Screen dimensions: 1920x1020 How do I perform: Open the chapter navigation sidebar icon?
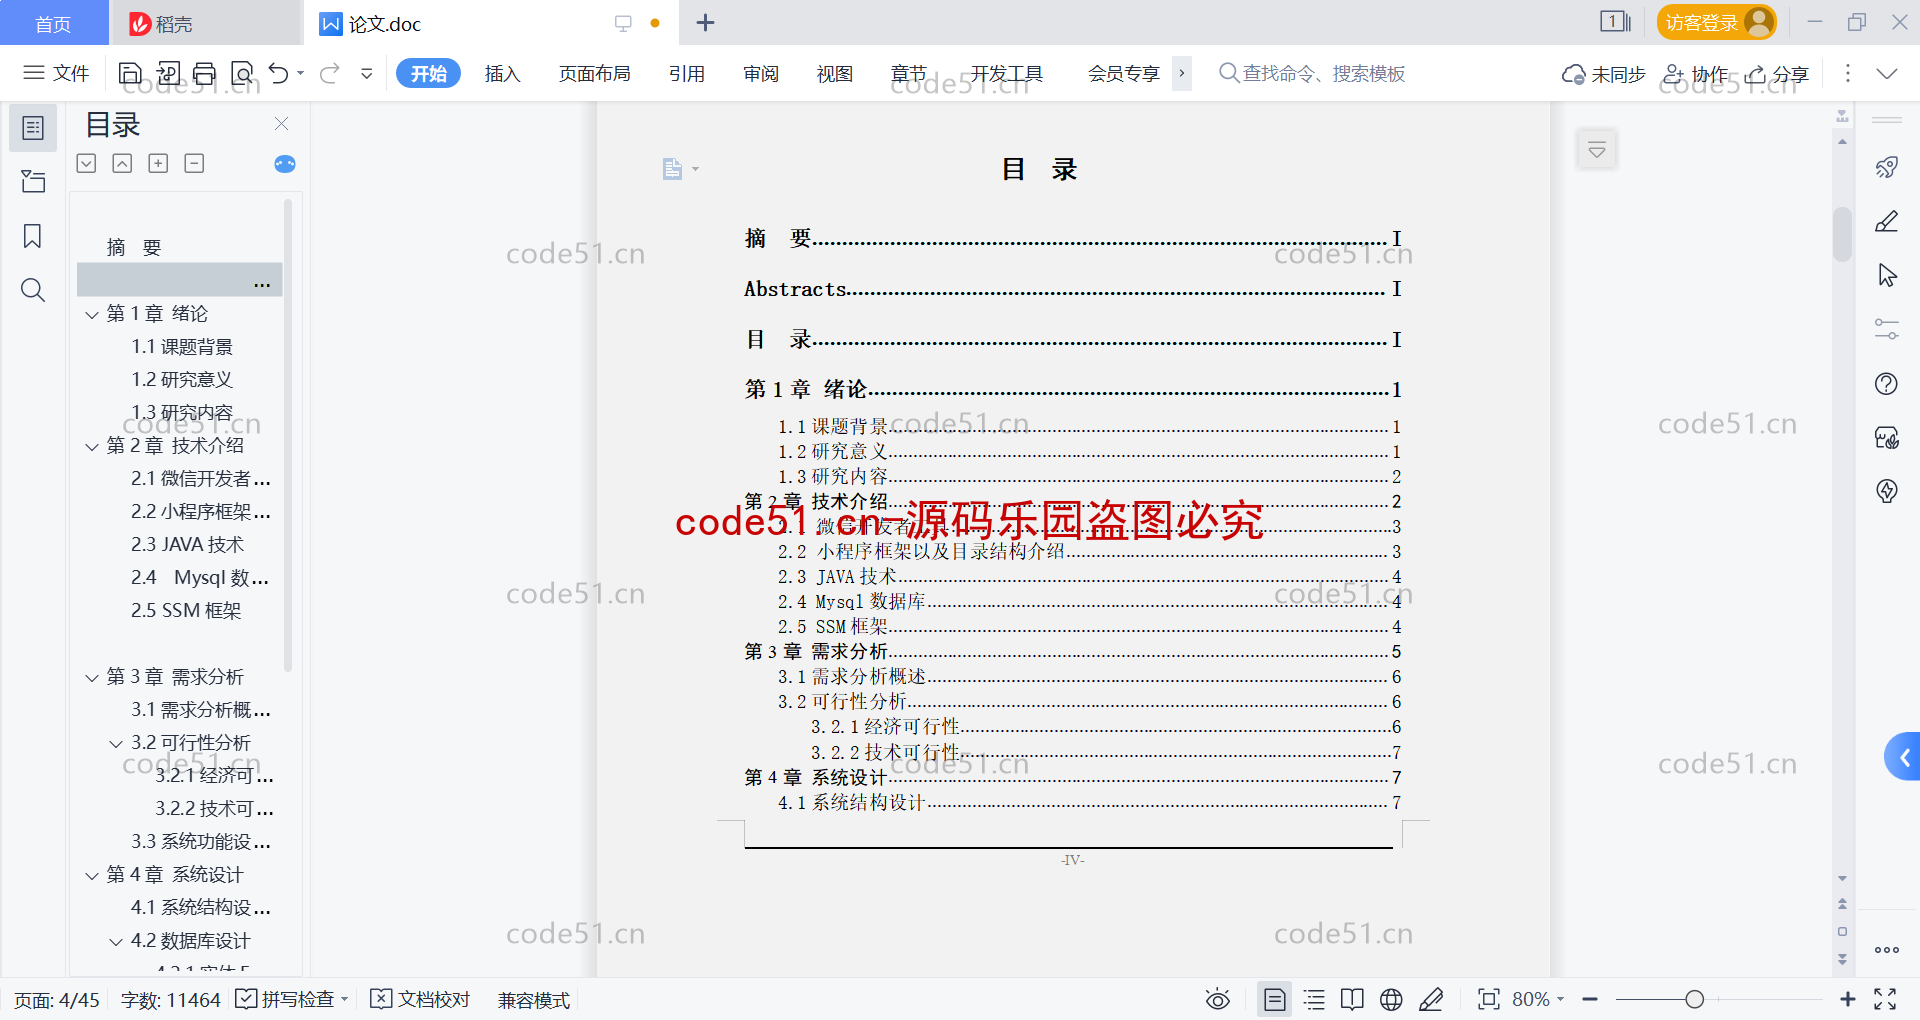point(33,181)
